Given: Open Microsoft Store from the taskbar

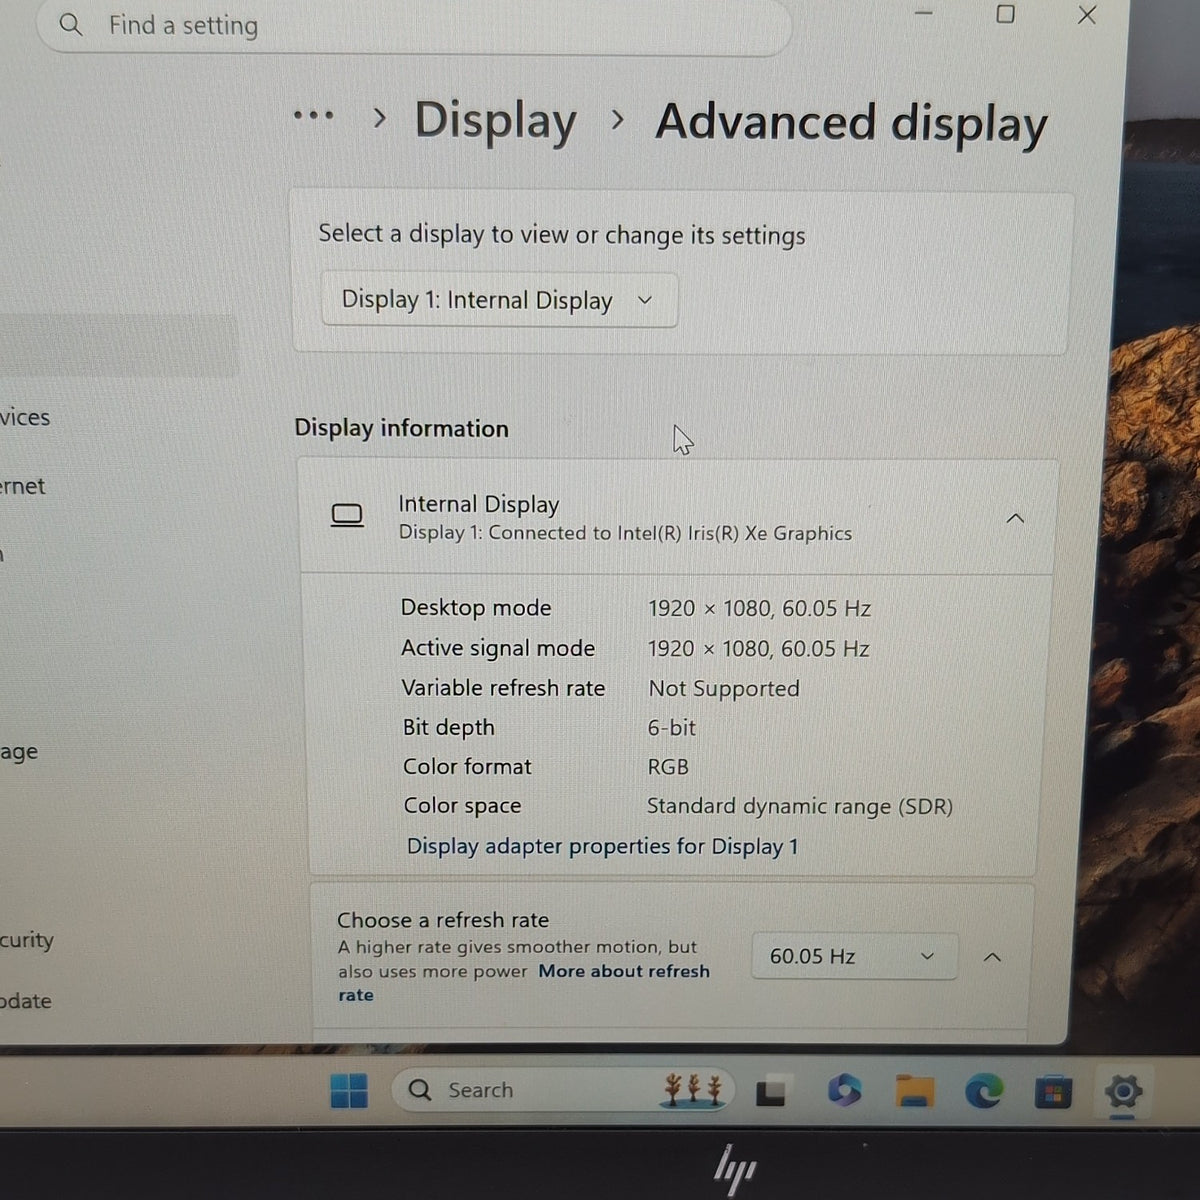Looking at the screenshot, I should tap(1052, 1091).
